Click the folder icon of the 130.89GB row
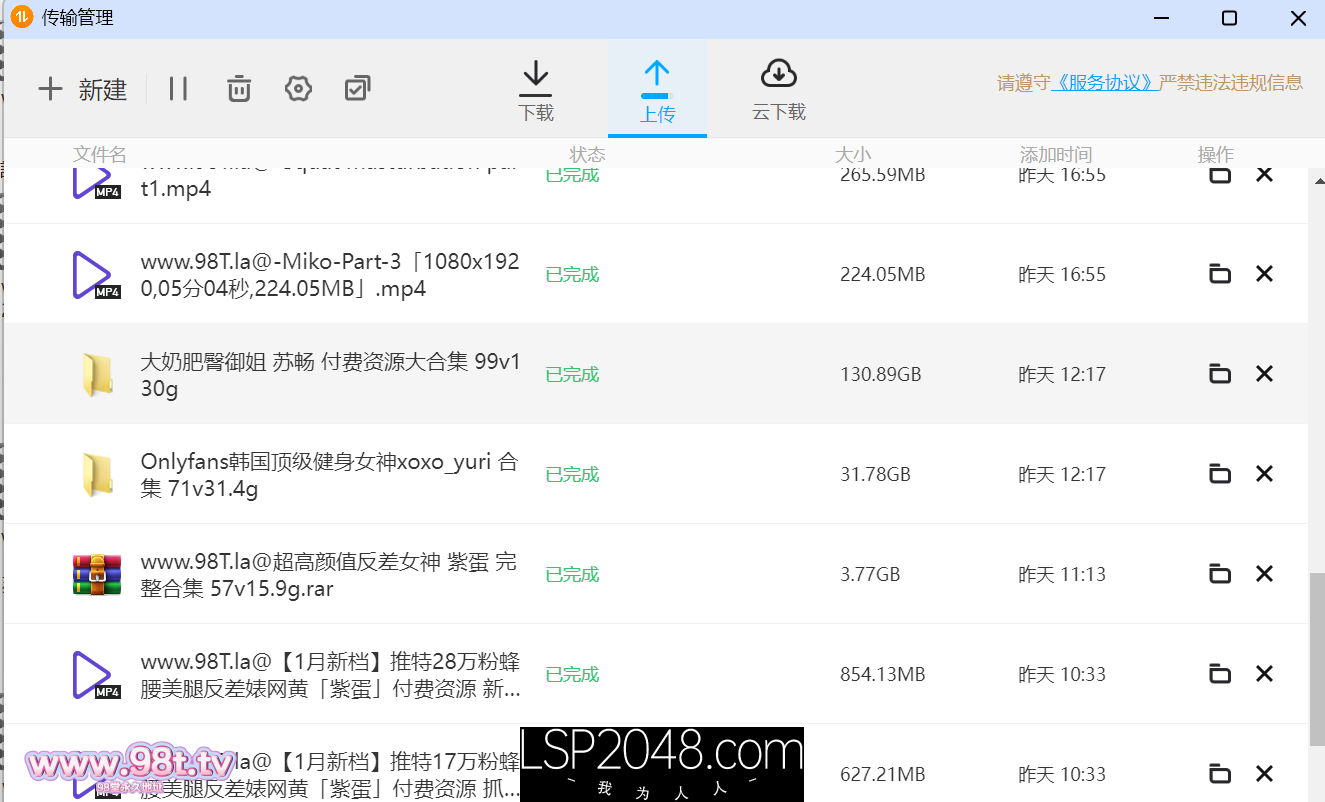The height and width of the screenshot is (802, 1325). pos(97,375)
